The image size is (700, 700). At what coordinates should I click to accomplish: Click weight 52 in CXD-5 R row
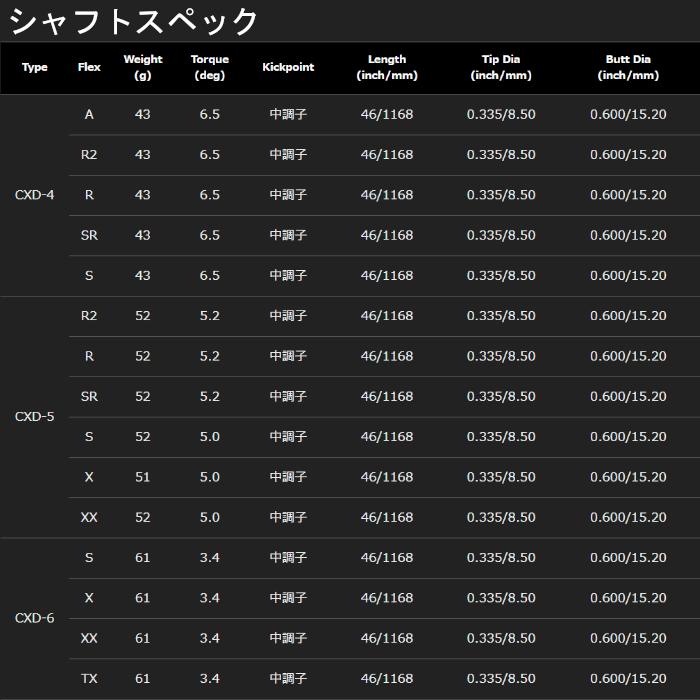(143, 356)
